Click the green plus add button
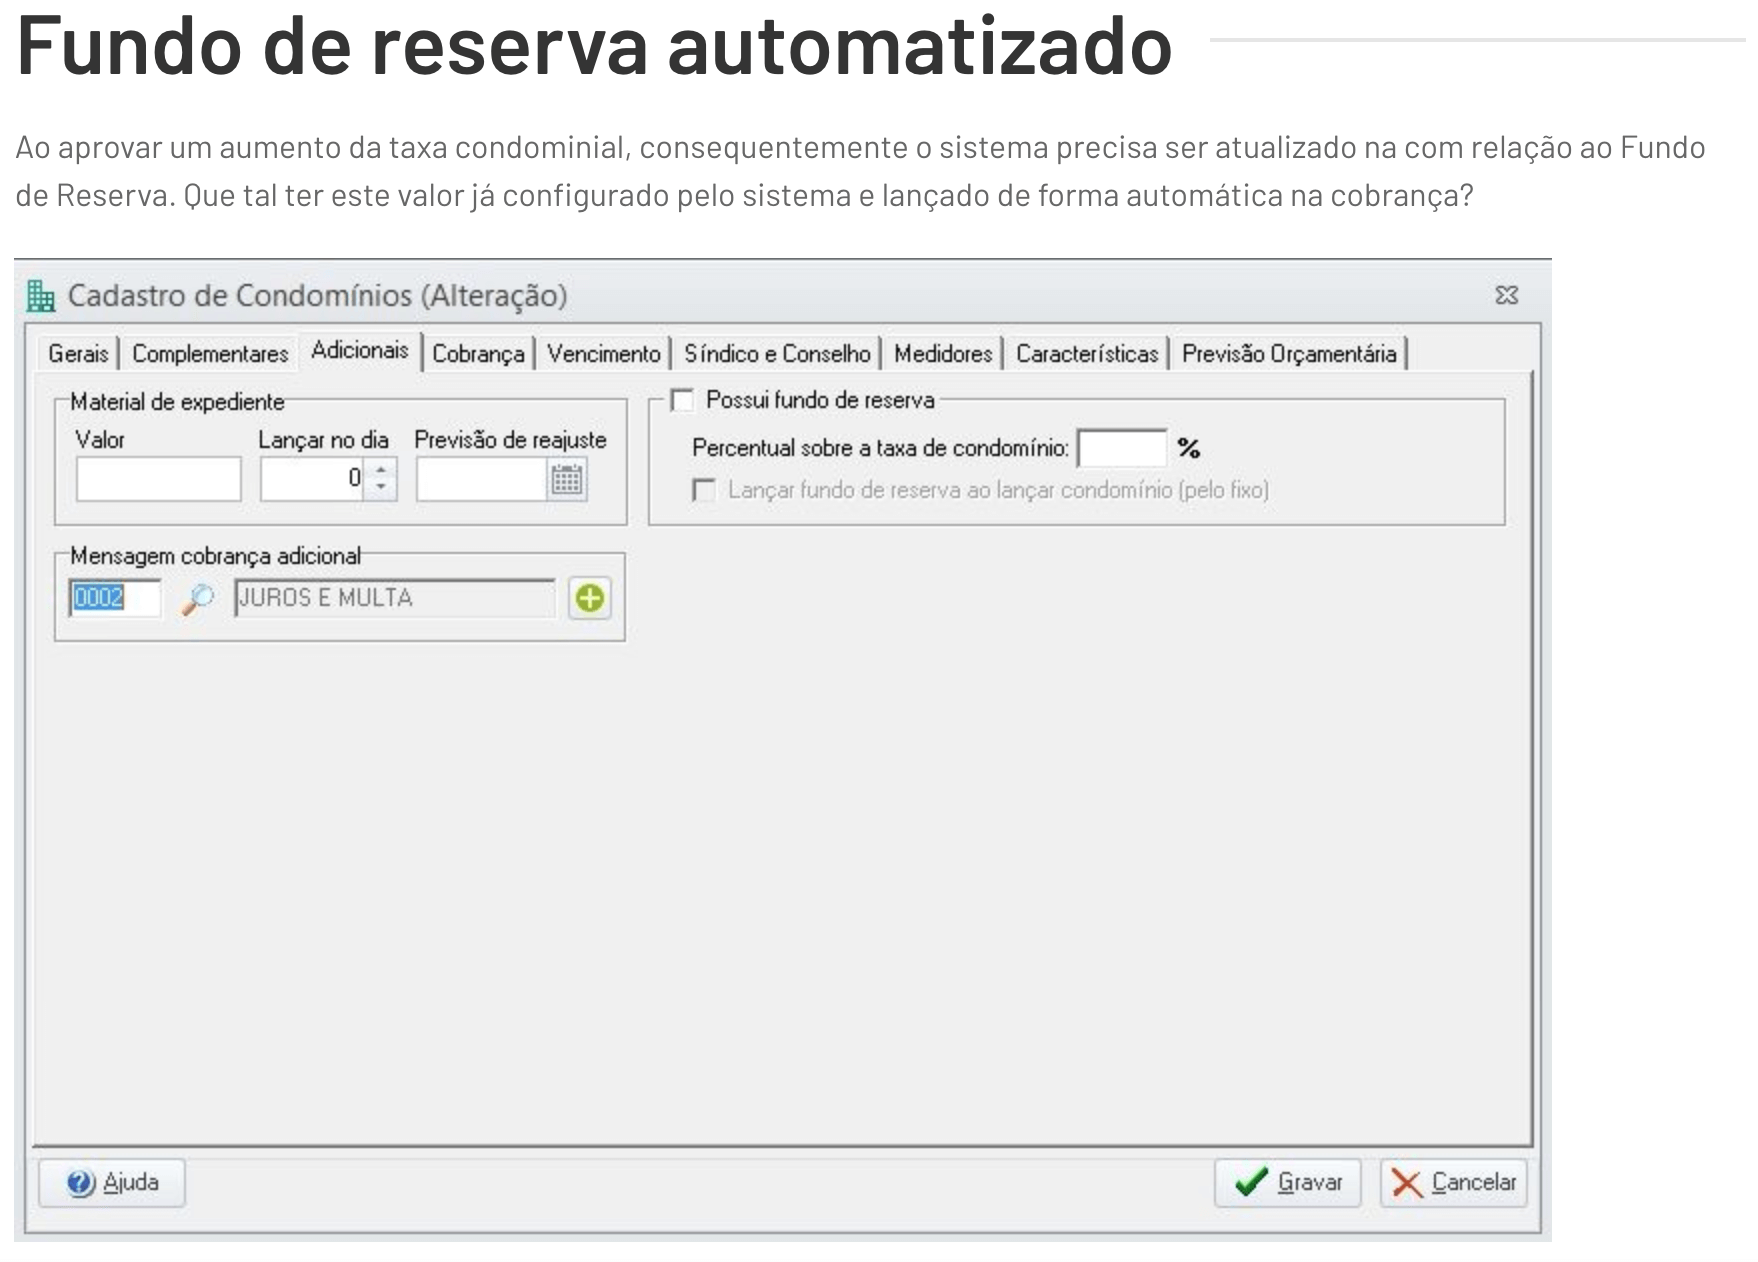The image size is (1758, 1262). (590, 598)
